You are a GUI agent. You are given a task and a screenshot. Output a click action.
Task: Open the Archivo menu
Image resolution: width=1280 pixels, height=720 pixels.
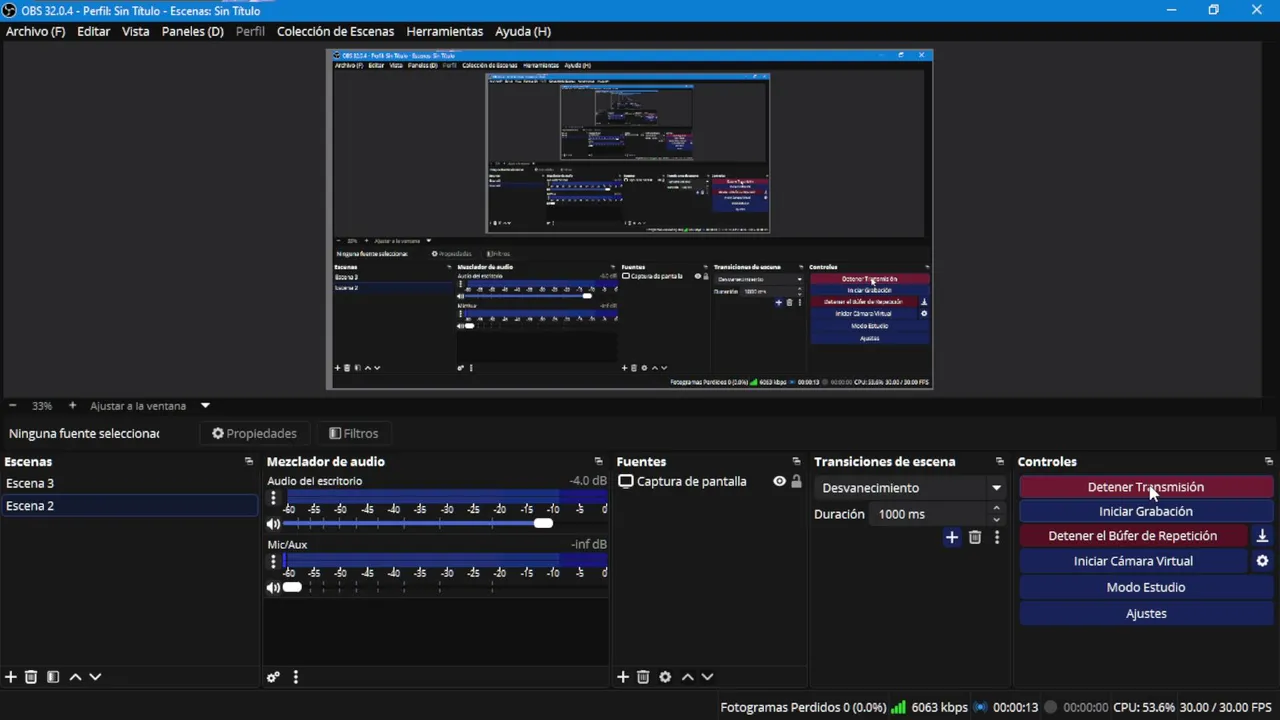[35, 31]
